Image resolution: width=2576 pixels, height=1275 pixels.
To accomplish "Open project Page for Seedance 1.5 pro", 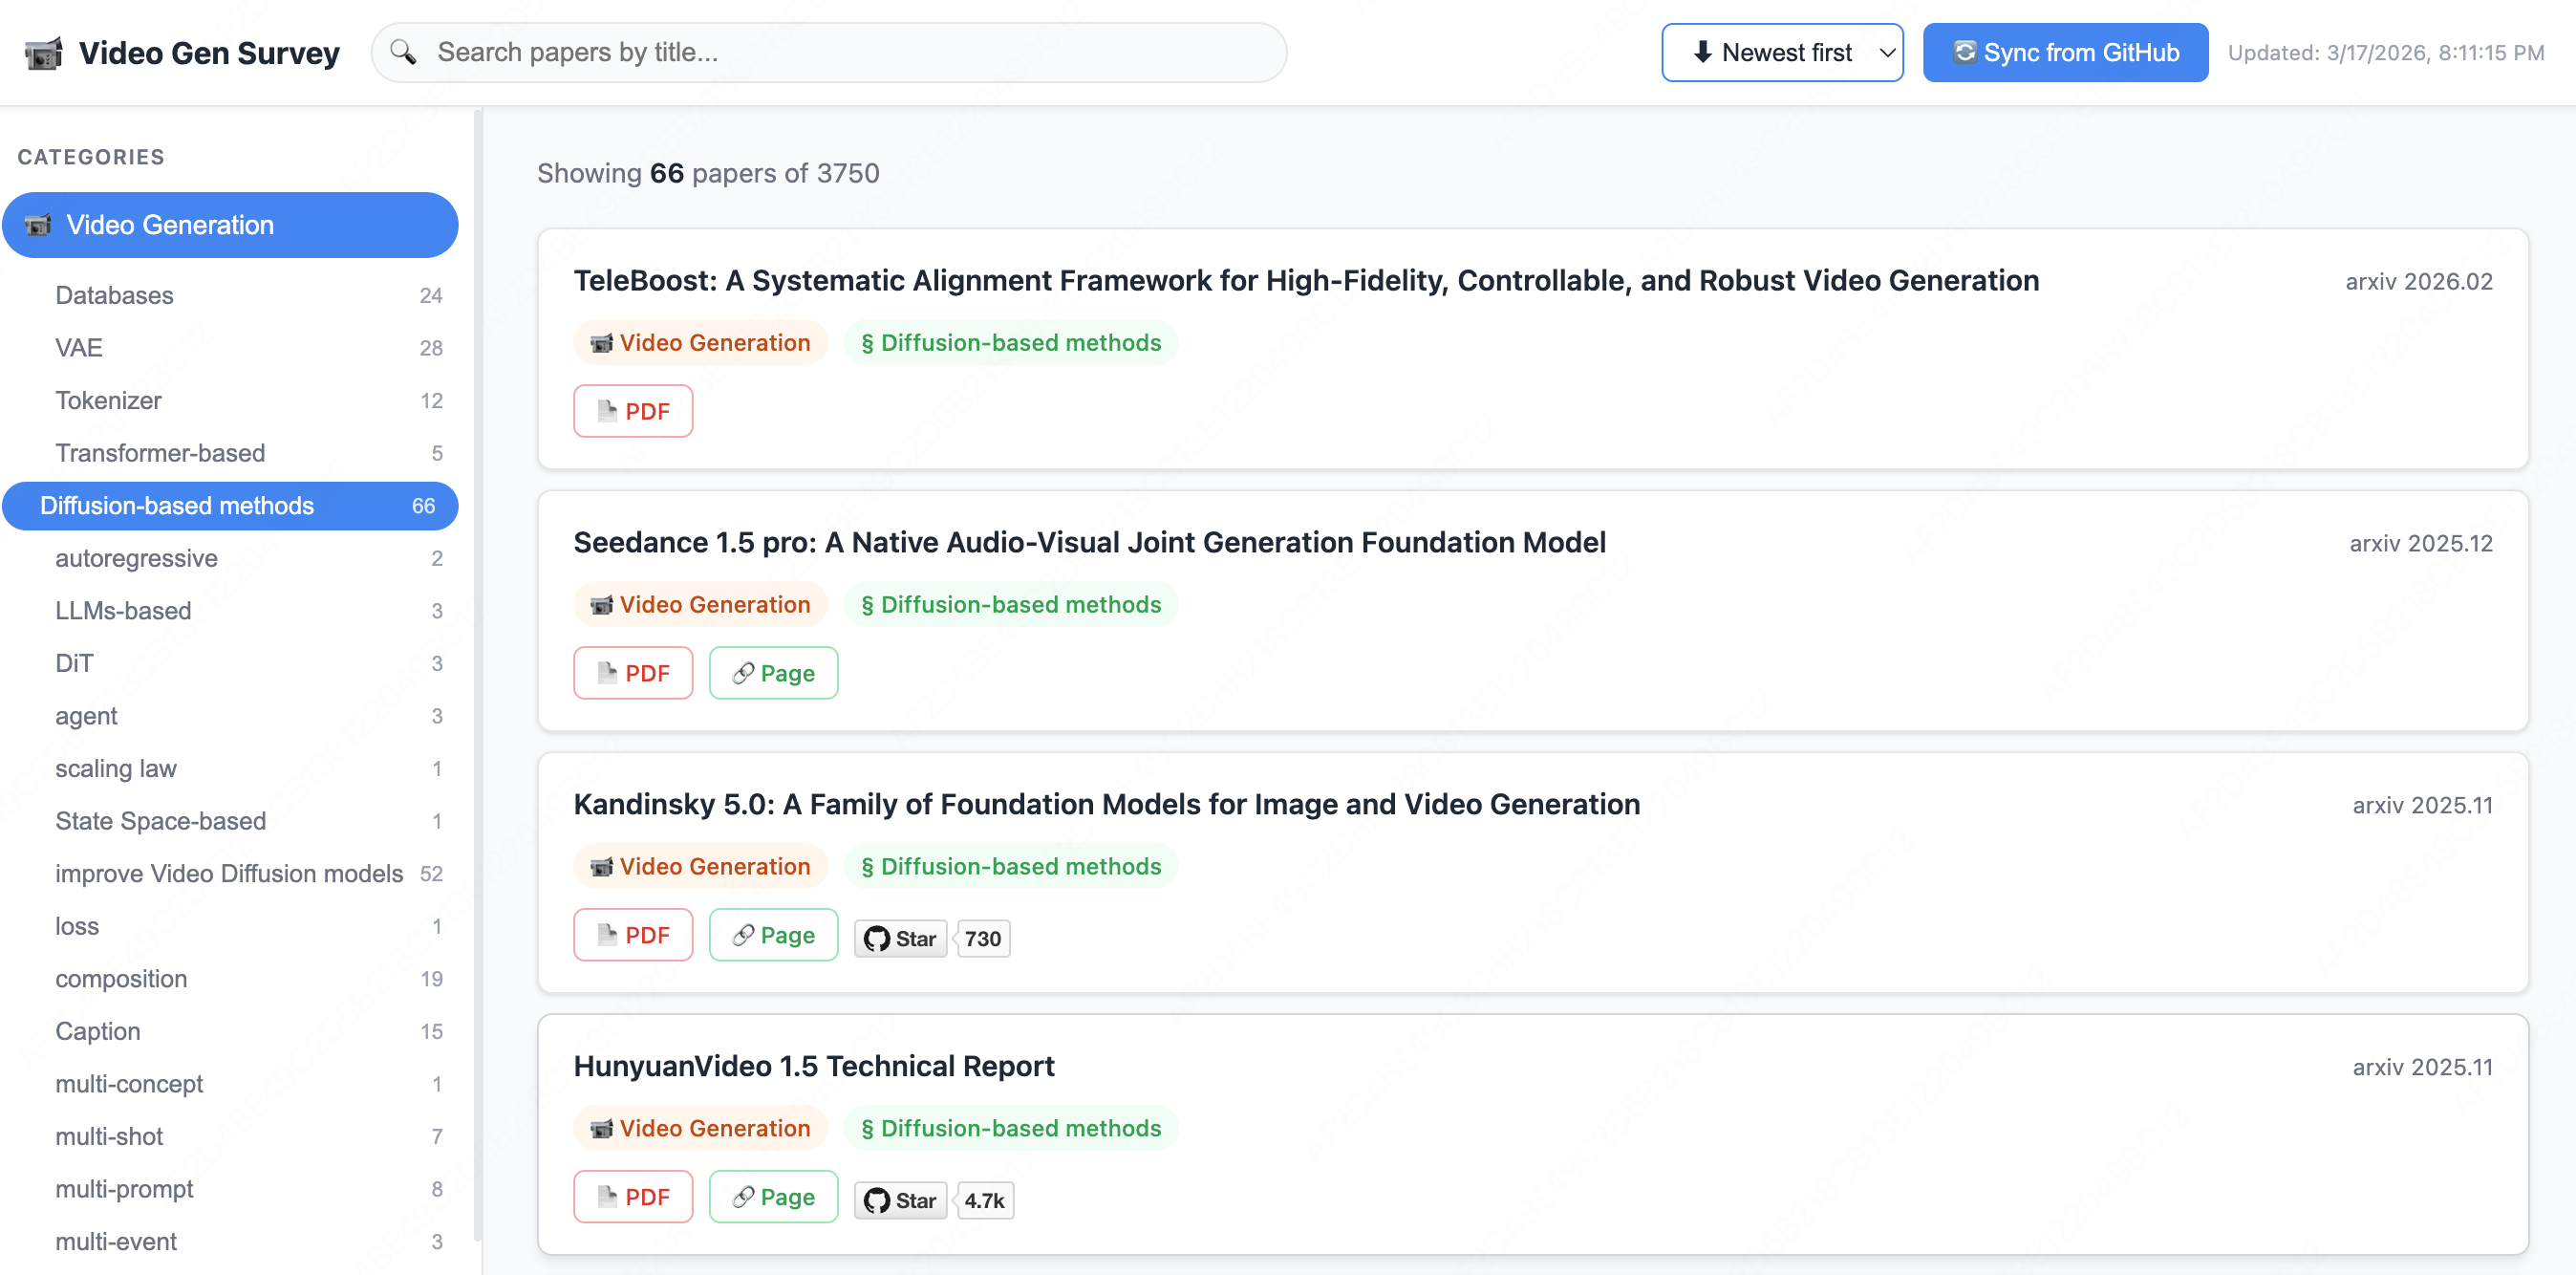I will [x=773, y=673].
